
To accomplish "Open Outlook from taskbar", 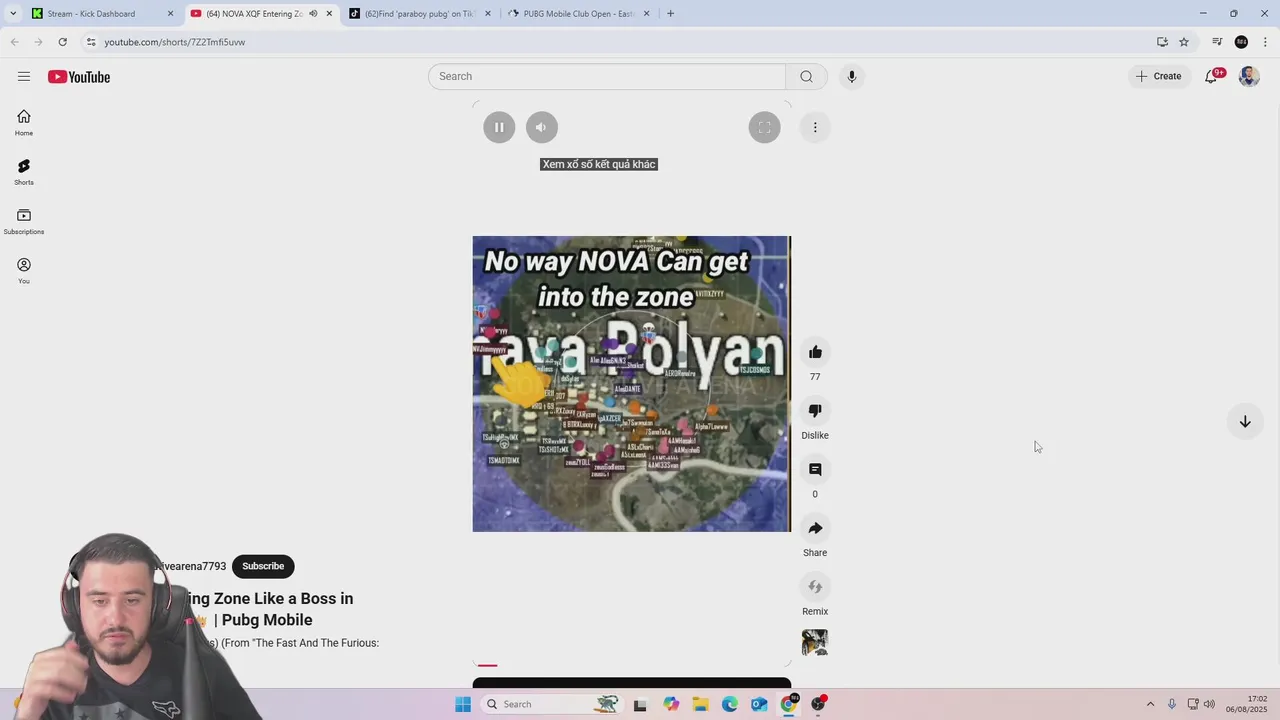I will [x=759, y=704].
